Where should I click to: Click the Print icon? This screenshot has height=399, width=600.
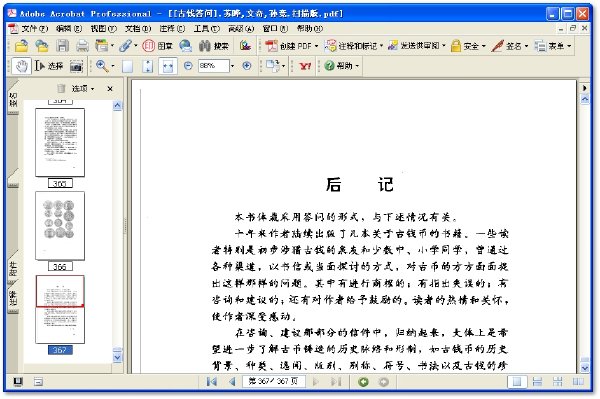pos(82,46)
